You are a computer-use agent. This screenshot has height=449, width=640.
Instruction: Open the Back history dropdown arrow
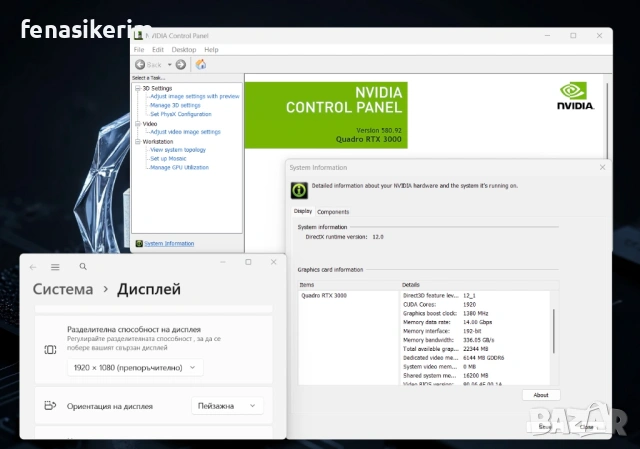tap(169, 64)
